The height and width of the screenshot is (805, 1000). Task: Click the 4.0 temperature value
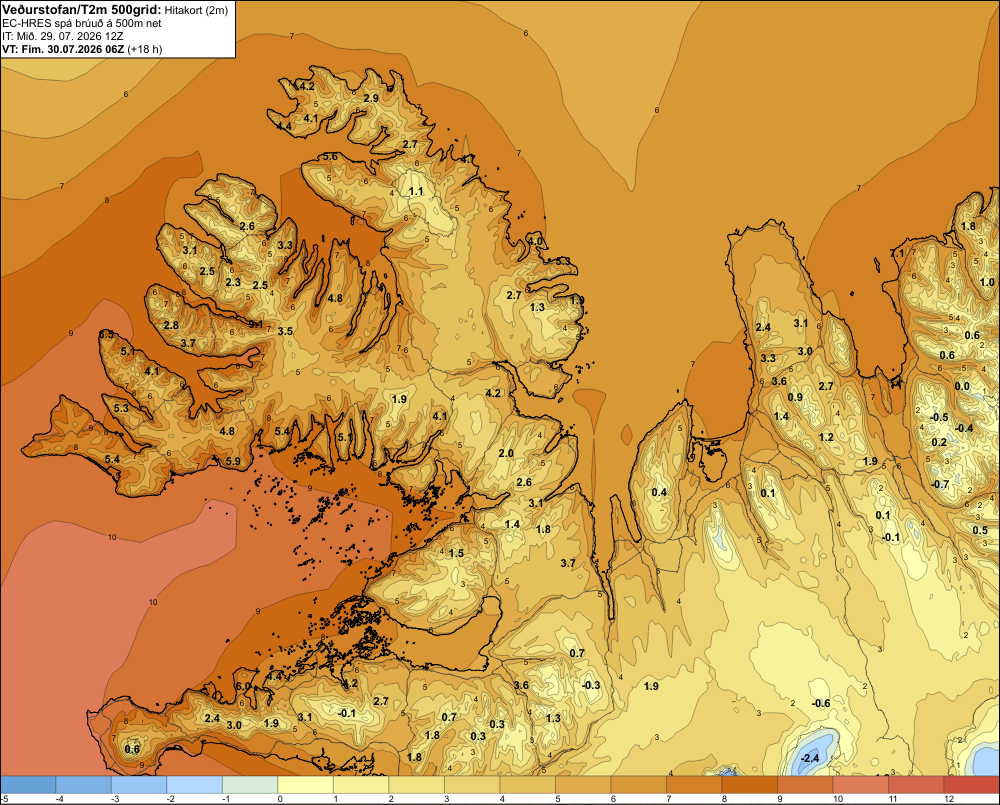coord(535,242)
